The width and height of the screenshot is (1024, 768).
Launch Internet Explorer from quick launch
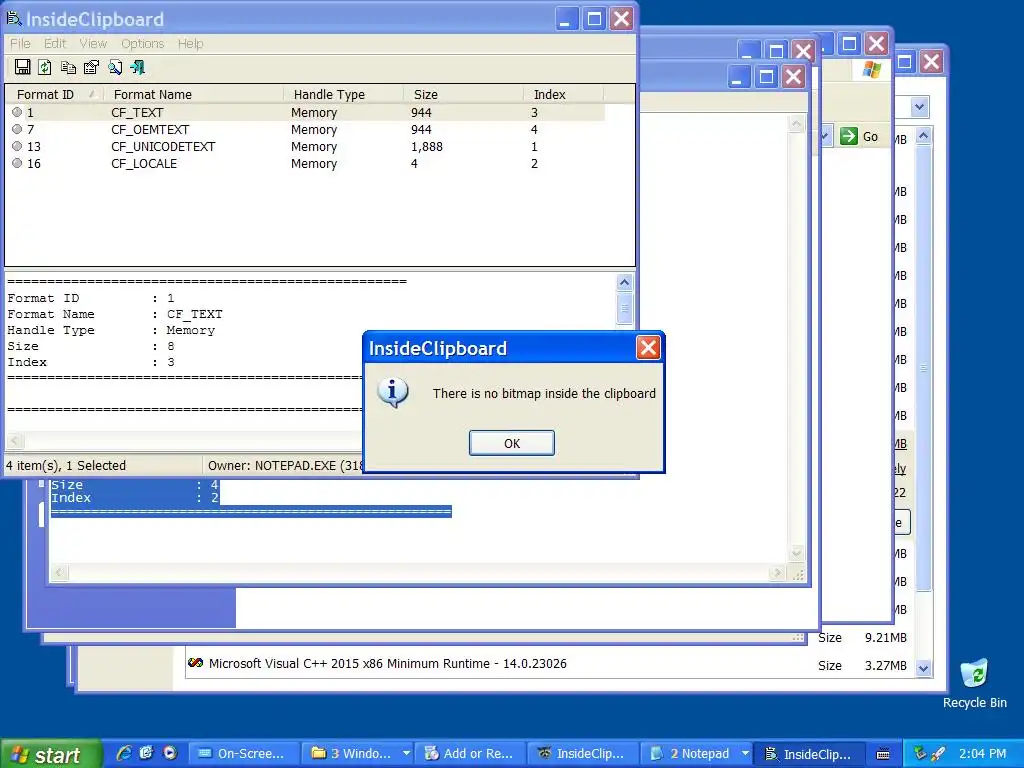pyautogui.click(x=123, y=753)
